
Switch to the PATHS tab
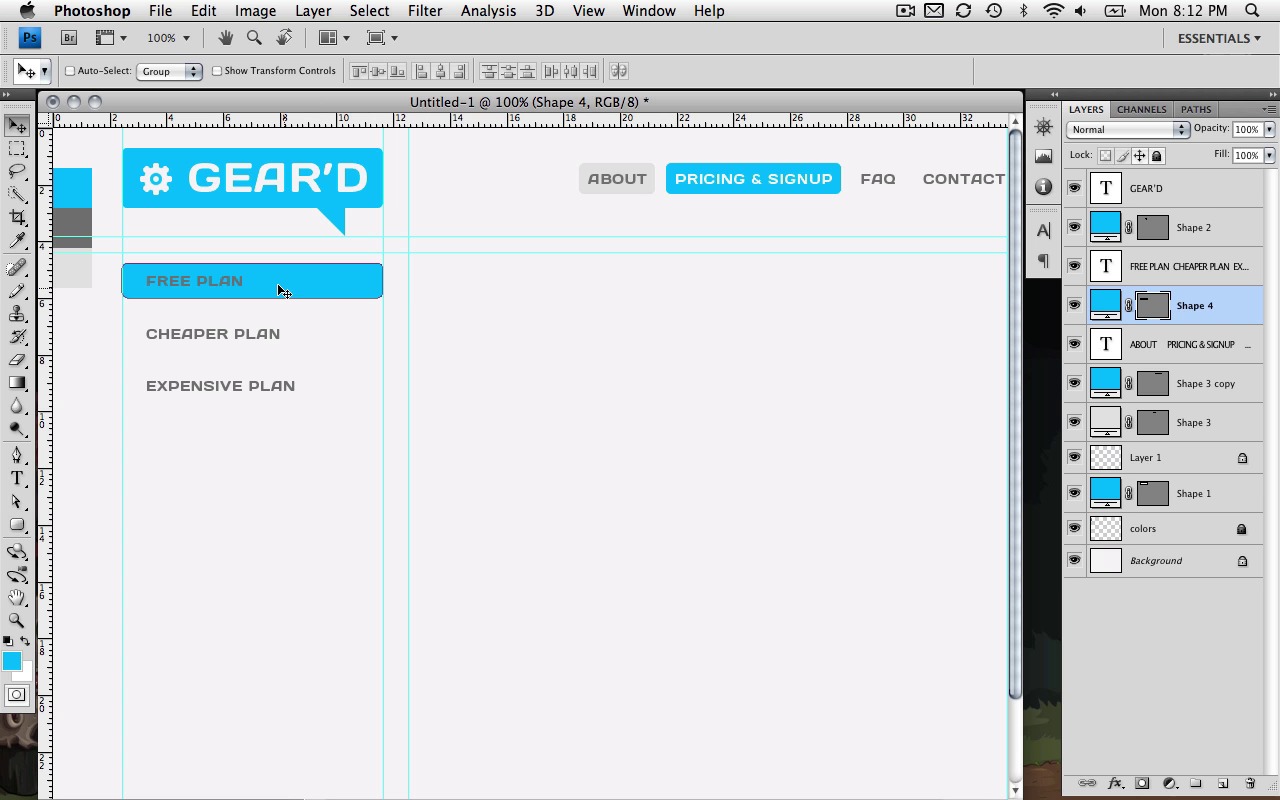(1196, 109)
